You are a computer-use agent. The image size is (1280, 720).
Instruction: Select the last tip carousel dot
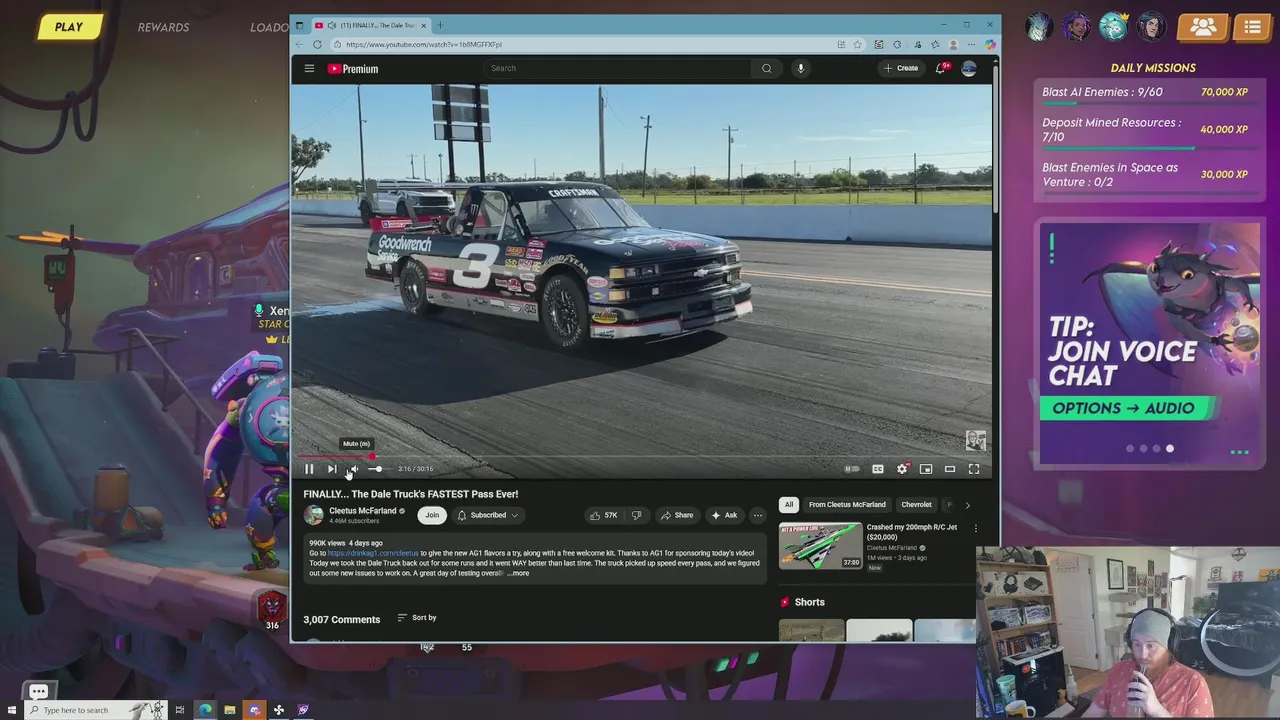click(x=1170, y=449)
